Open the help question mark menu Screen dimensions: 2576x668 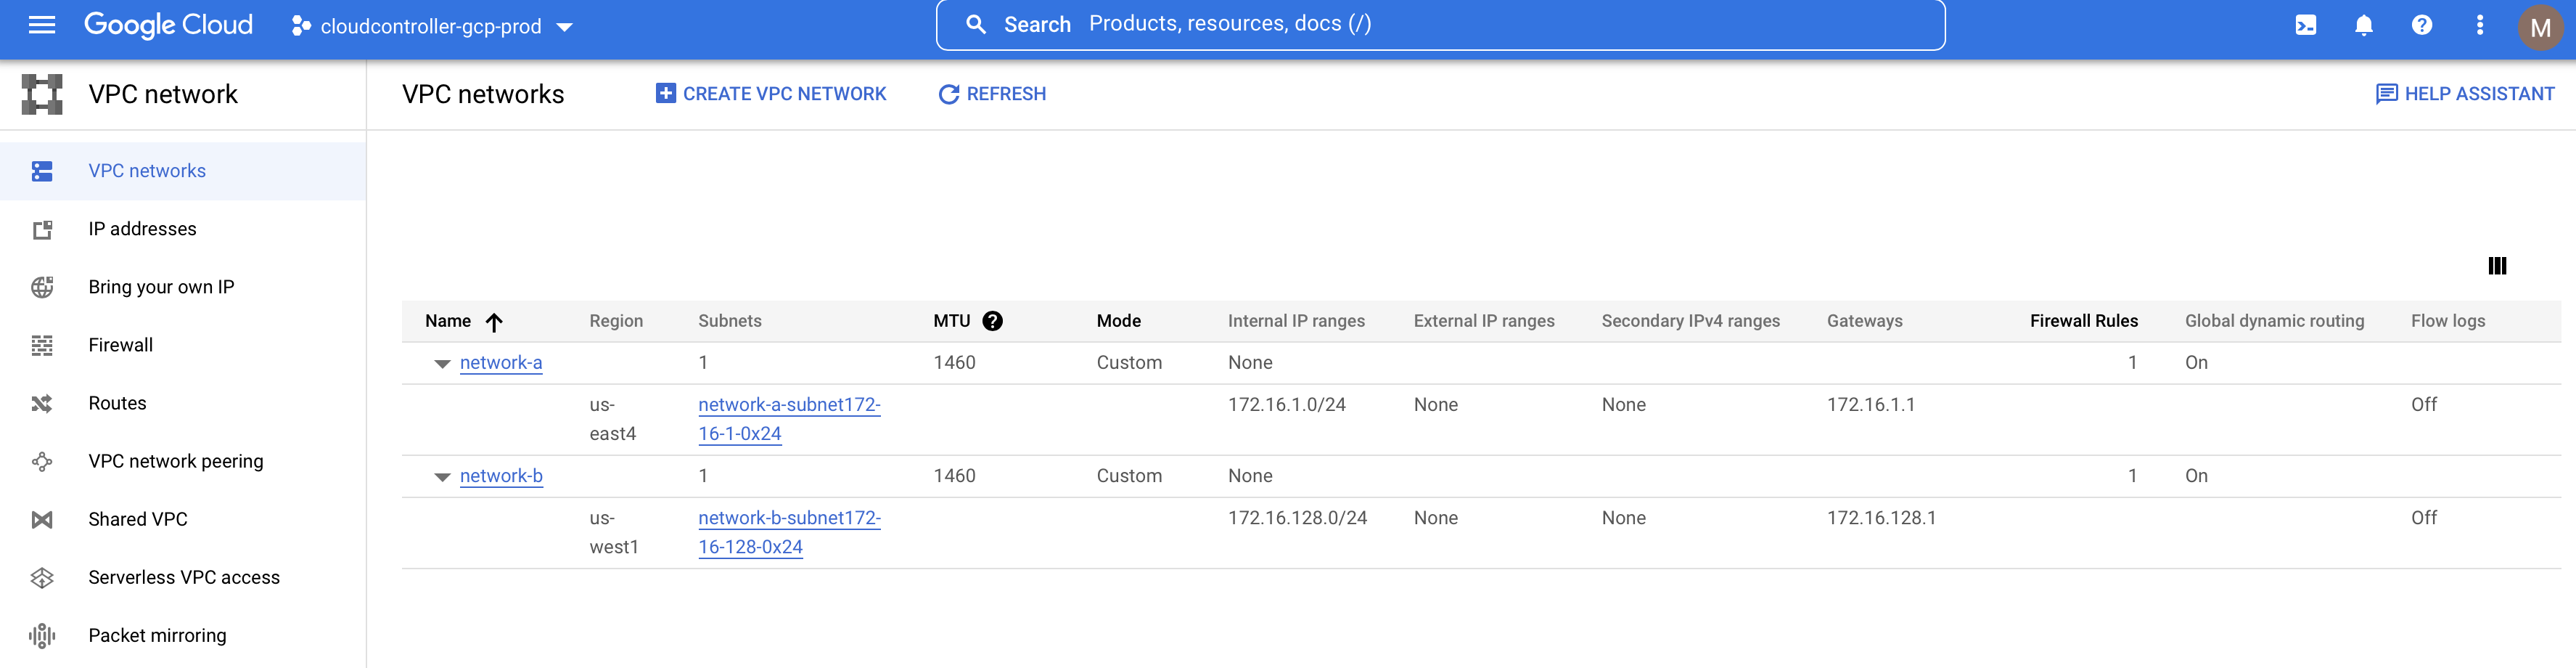click(x=2421, y=26)
